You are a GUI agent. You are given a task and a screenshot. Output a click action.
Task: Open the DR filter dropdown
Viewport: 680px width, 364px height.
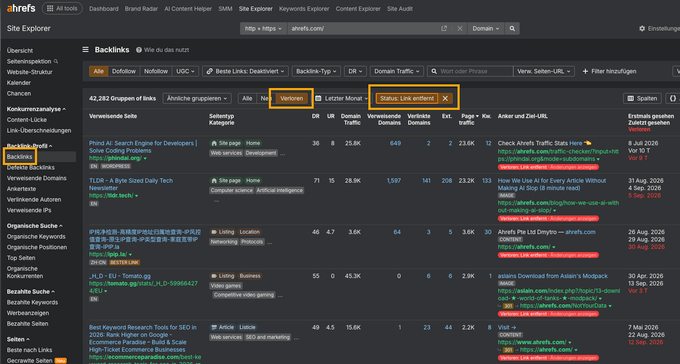[x=355, y=71]
